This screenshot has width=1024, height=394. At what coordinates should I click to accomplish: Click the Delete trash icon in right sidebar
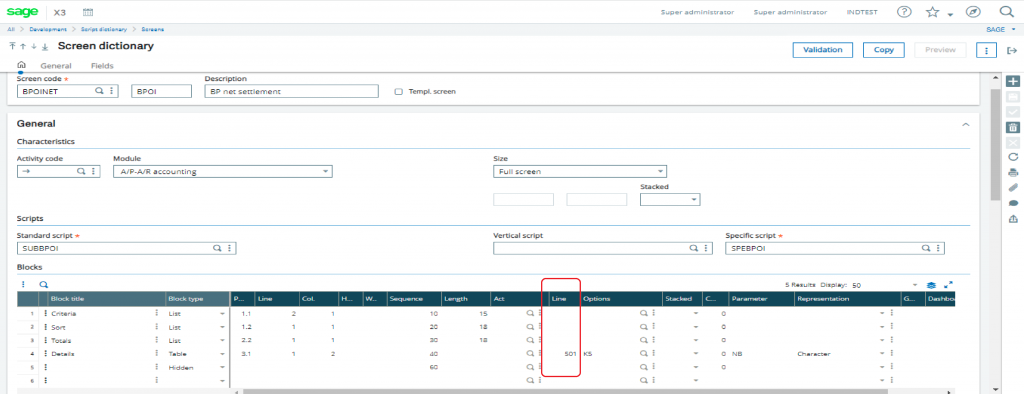[1013, 127]
